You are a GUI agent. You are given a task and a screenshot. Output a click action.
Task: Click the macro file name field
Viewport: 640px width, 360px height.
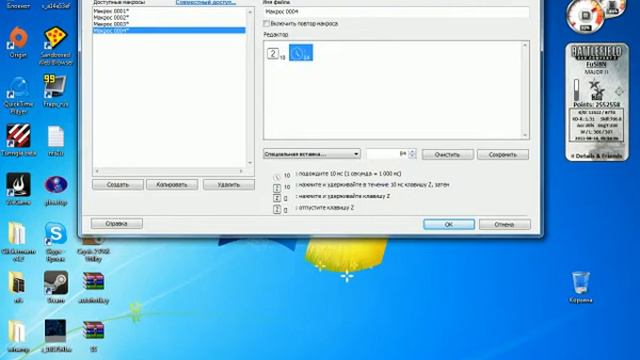396,12
